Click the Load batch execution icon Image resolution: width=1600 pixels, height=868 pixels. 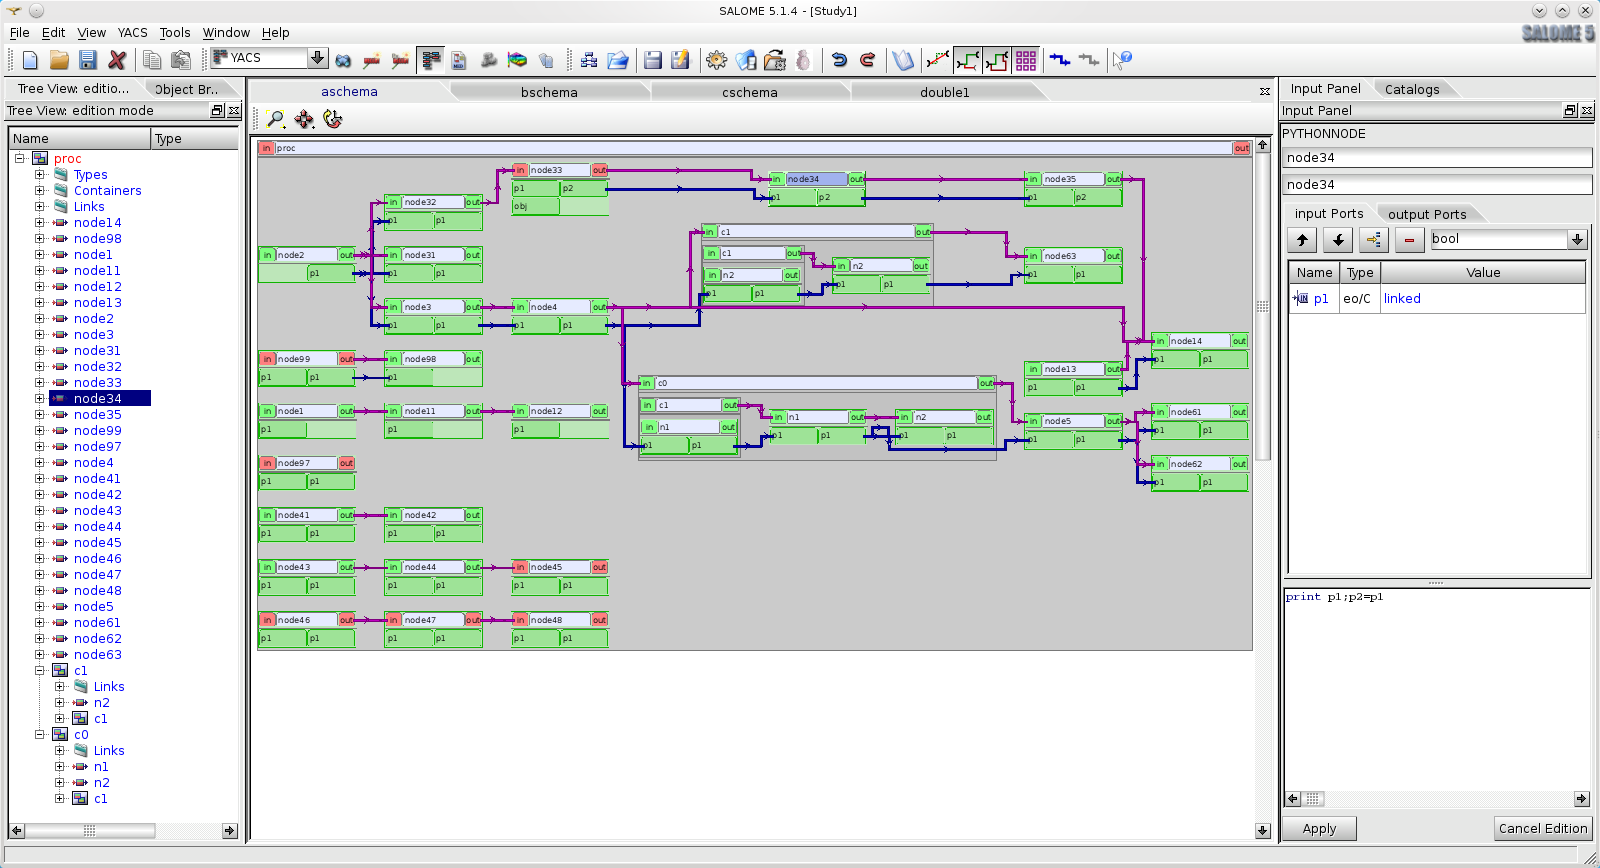click(775, 60)
